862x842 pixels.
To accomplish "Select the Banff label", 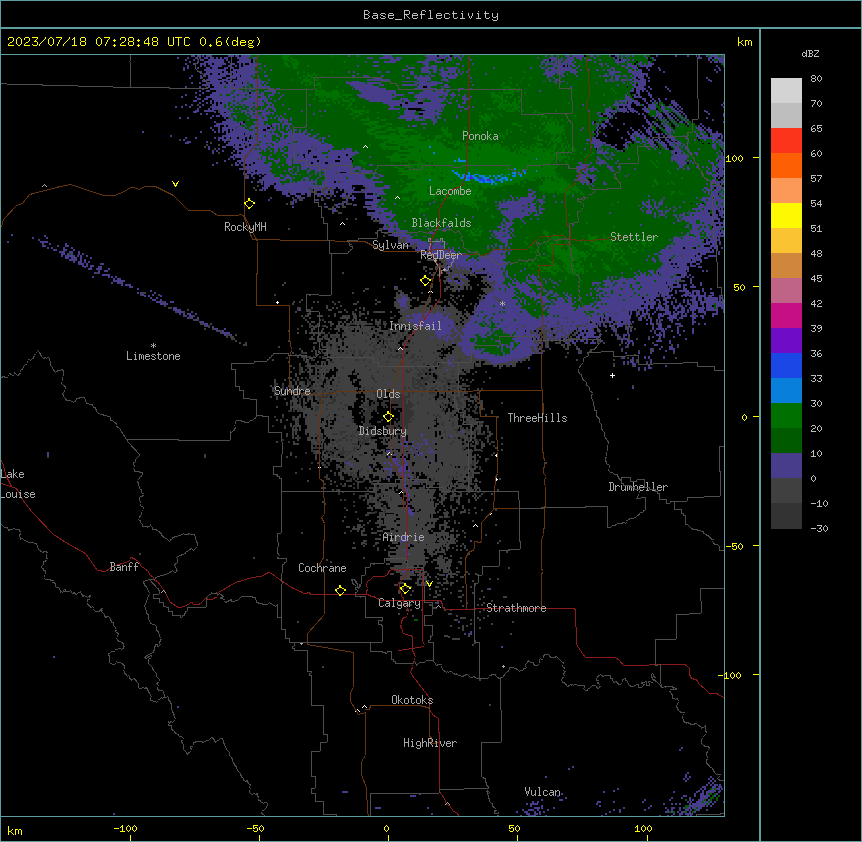I will pos(124,567).
